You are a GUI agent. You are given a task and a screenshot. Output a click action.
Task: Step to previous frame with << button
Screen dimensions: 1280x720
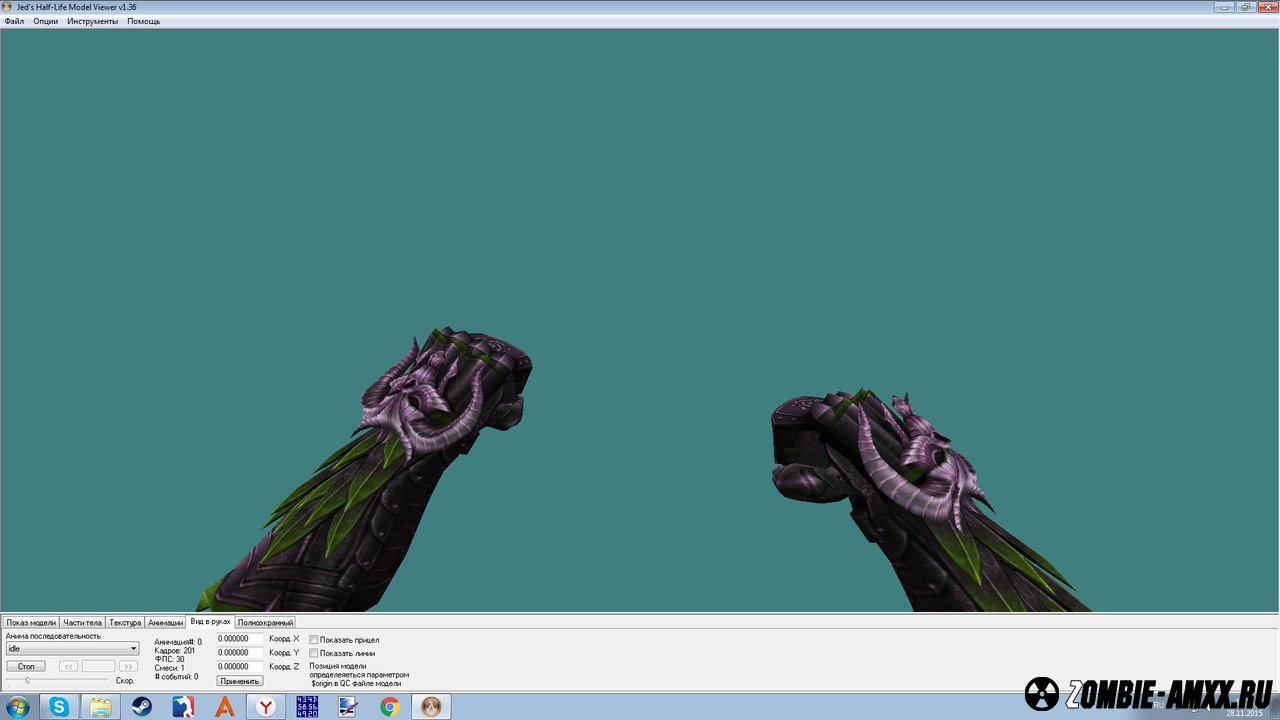tap(68, 666)
